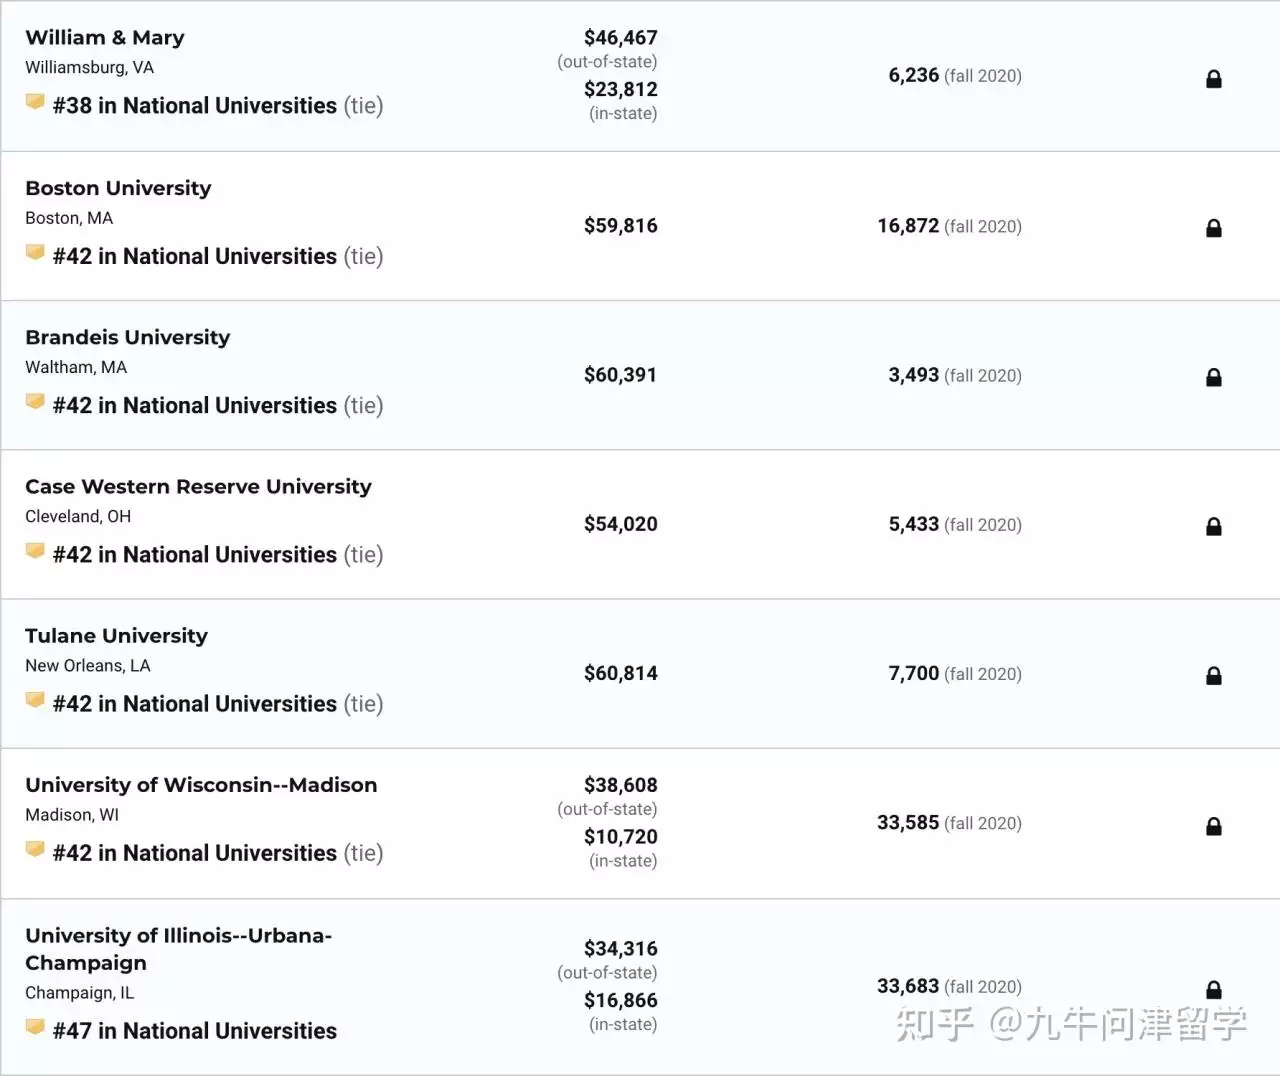Open the Boston University school link

(118, 188)
